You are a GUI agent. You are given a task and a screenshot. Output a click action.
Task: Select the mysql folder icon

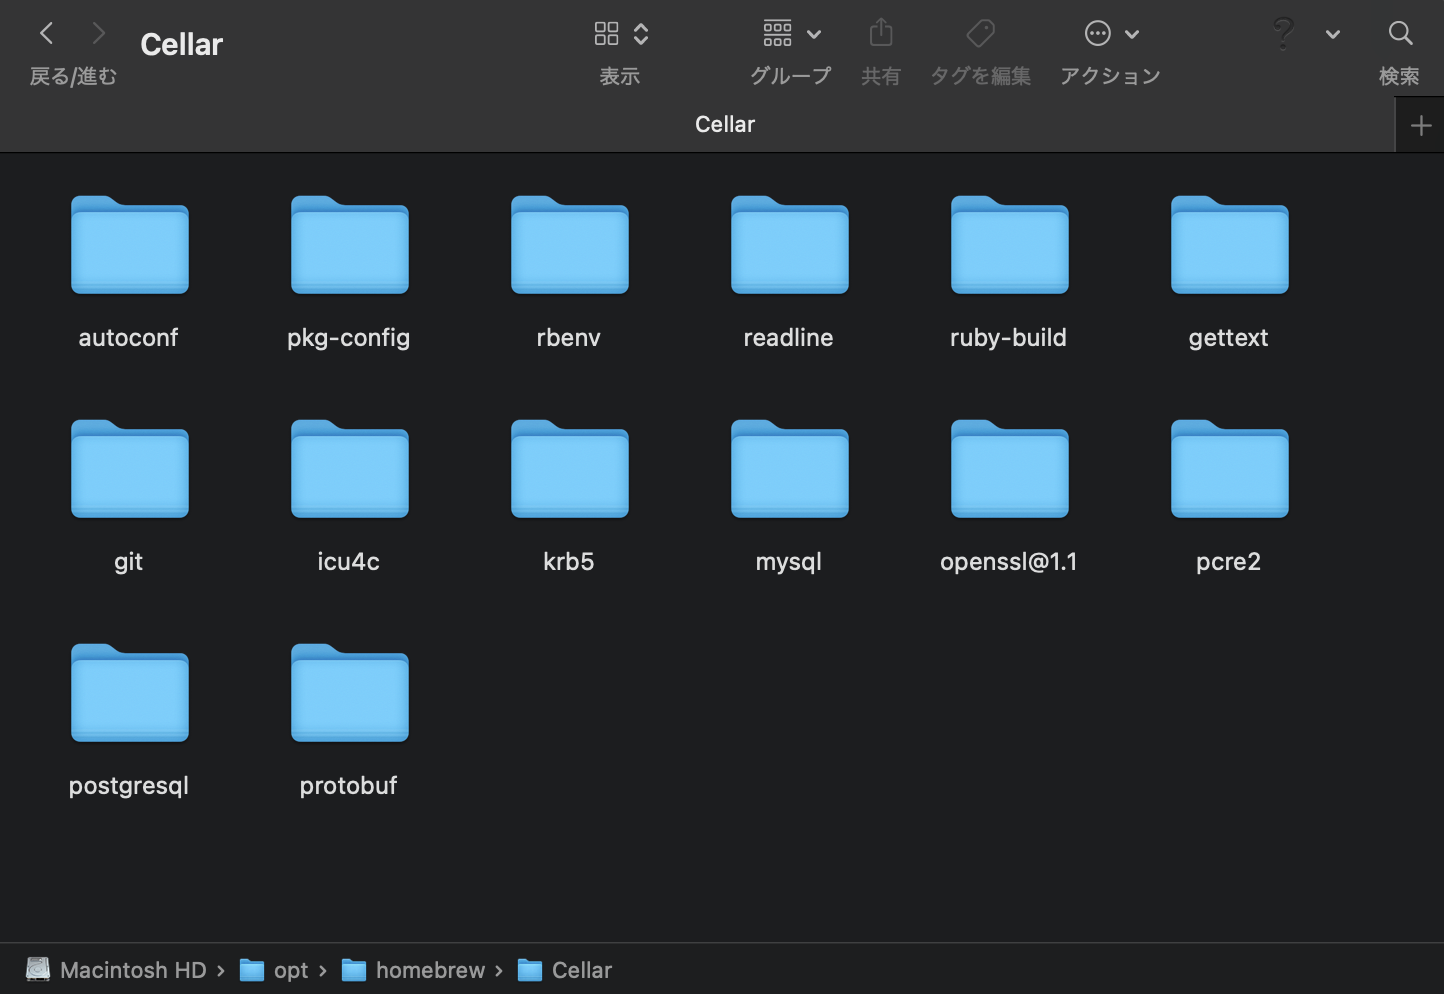[790, 469]
